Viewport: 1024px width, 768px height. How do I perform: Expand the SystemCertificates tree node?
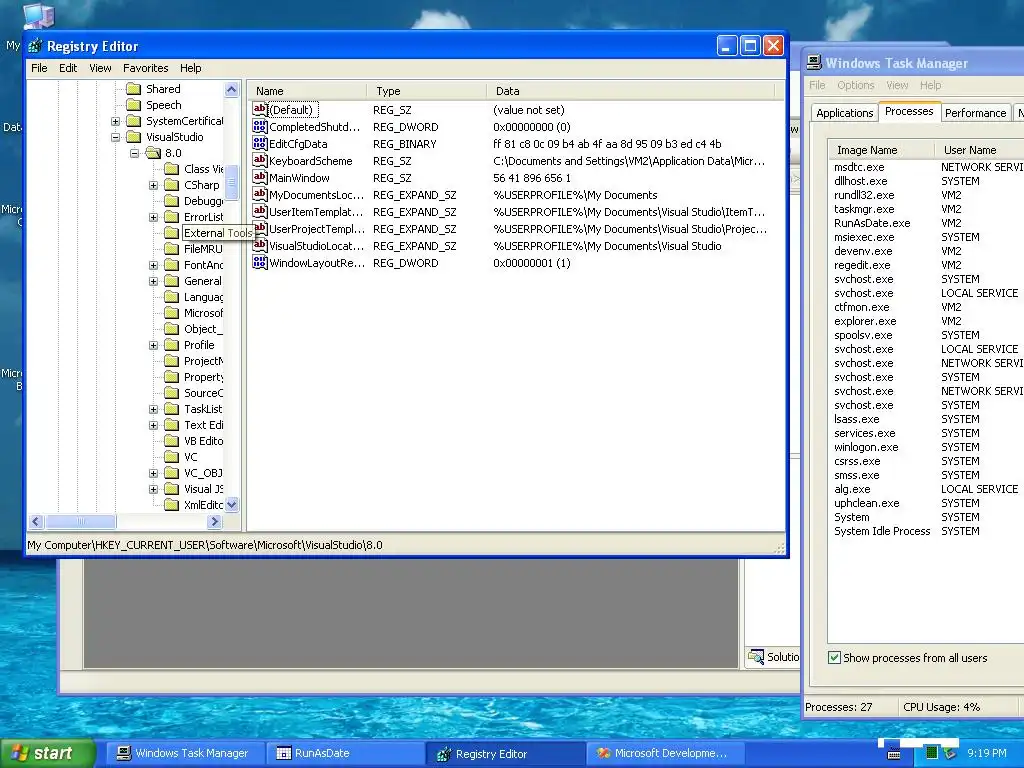[116, 121]
